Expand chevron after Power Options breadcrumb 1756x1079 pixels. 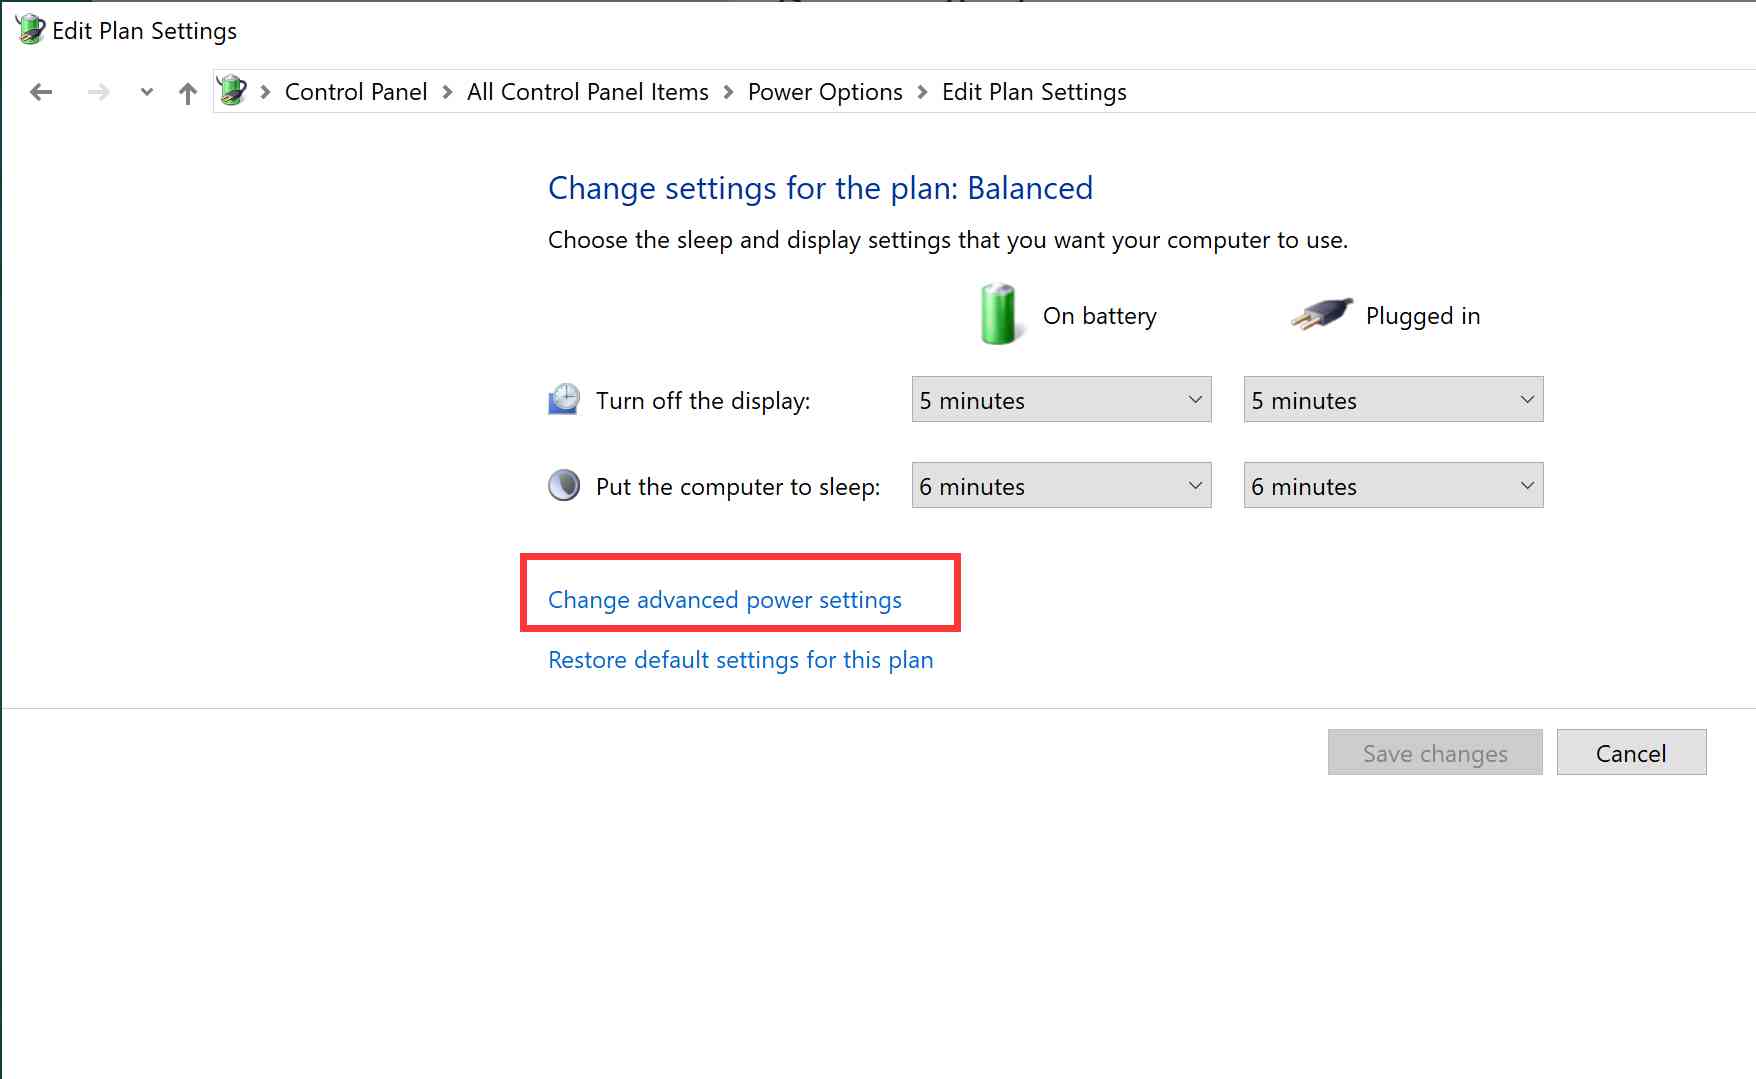pyautogui.click(x=922, y=92)
